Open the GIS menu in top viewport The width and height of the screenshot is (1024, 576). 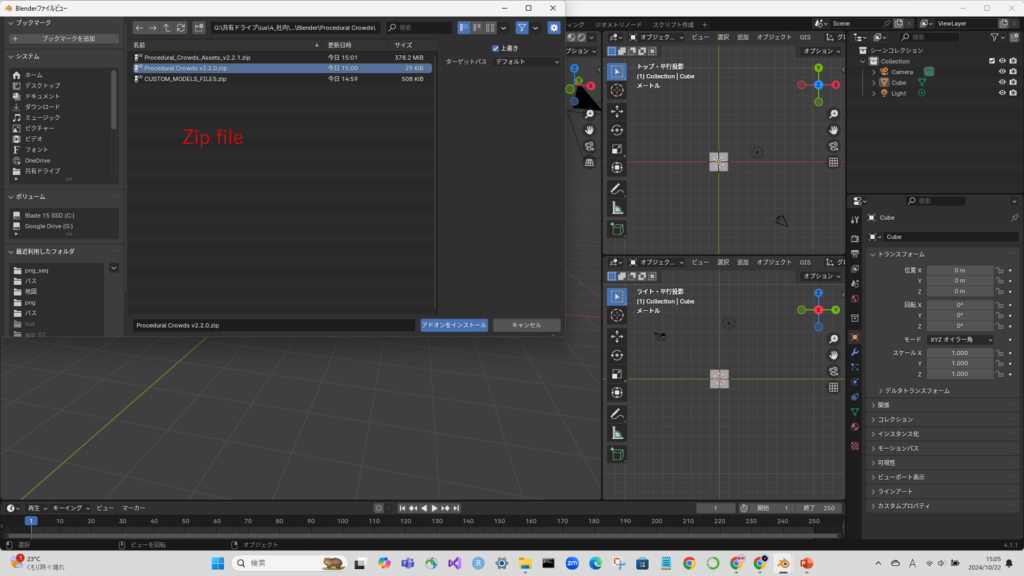point(805,37)
